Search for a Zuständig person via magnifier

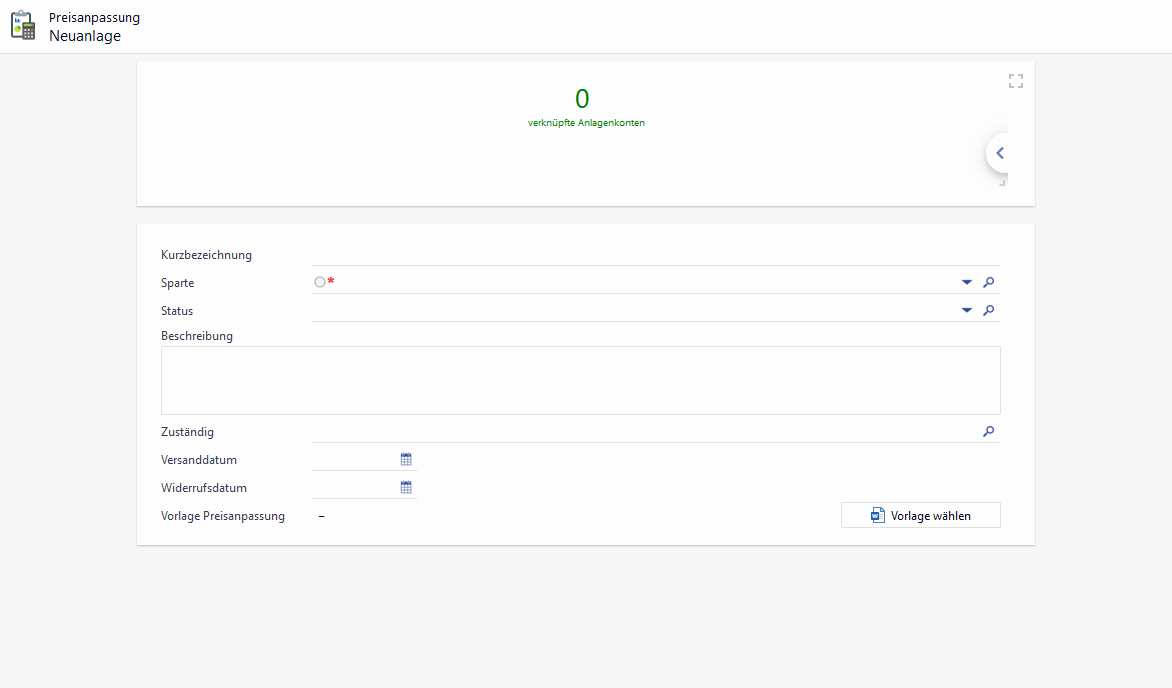coord(988,432)
